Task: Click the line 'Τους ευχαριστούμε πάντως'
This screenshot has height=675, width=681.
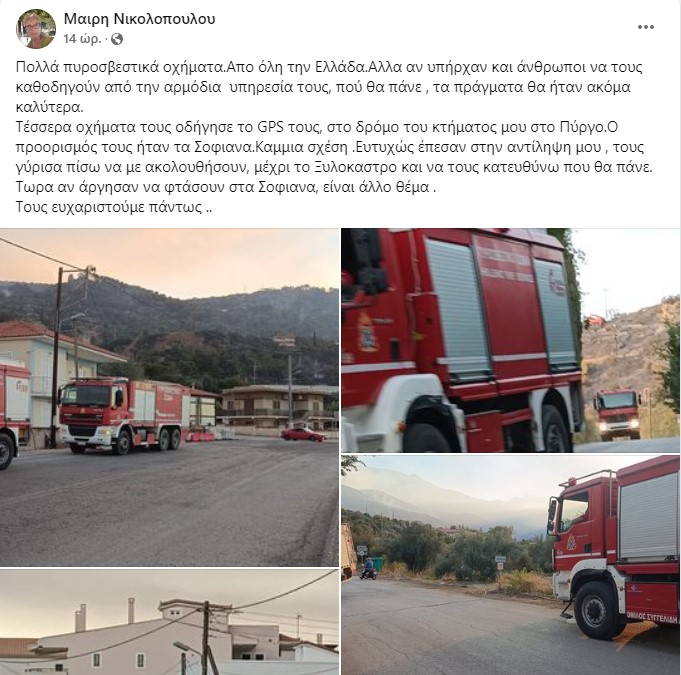Action: click(x=114, y=207)
